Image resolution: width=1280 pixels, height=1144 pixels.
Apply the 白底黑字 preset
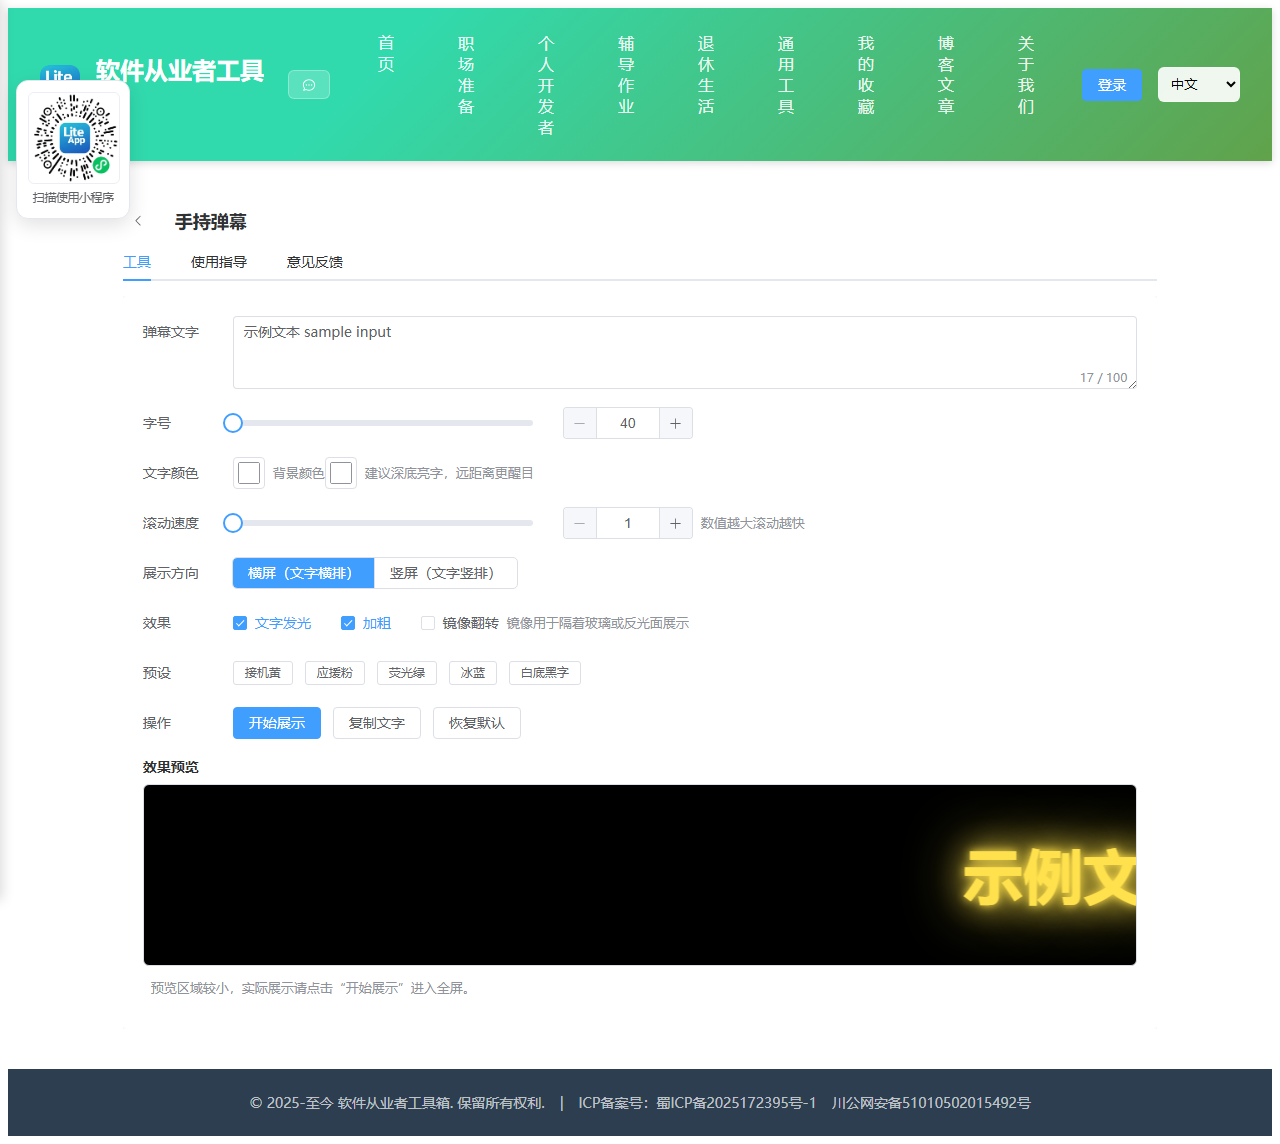click(x=545, y=673)
